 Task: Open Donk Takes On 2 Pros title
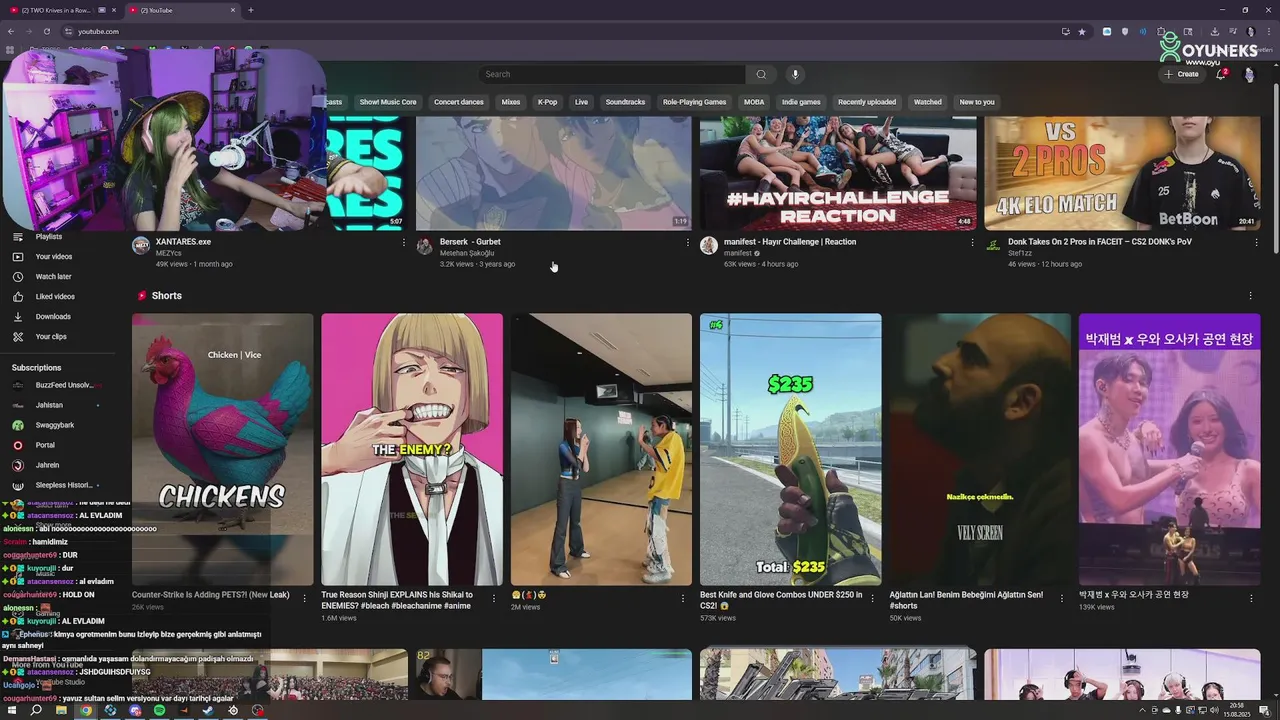pyautogui.click(x=1099, y=242)
